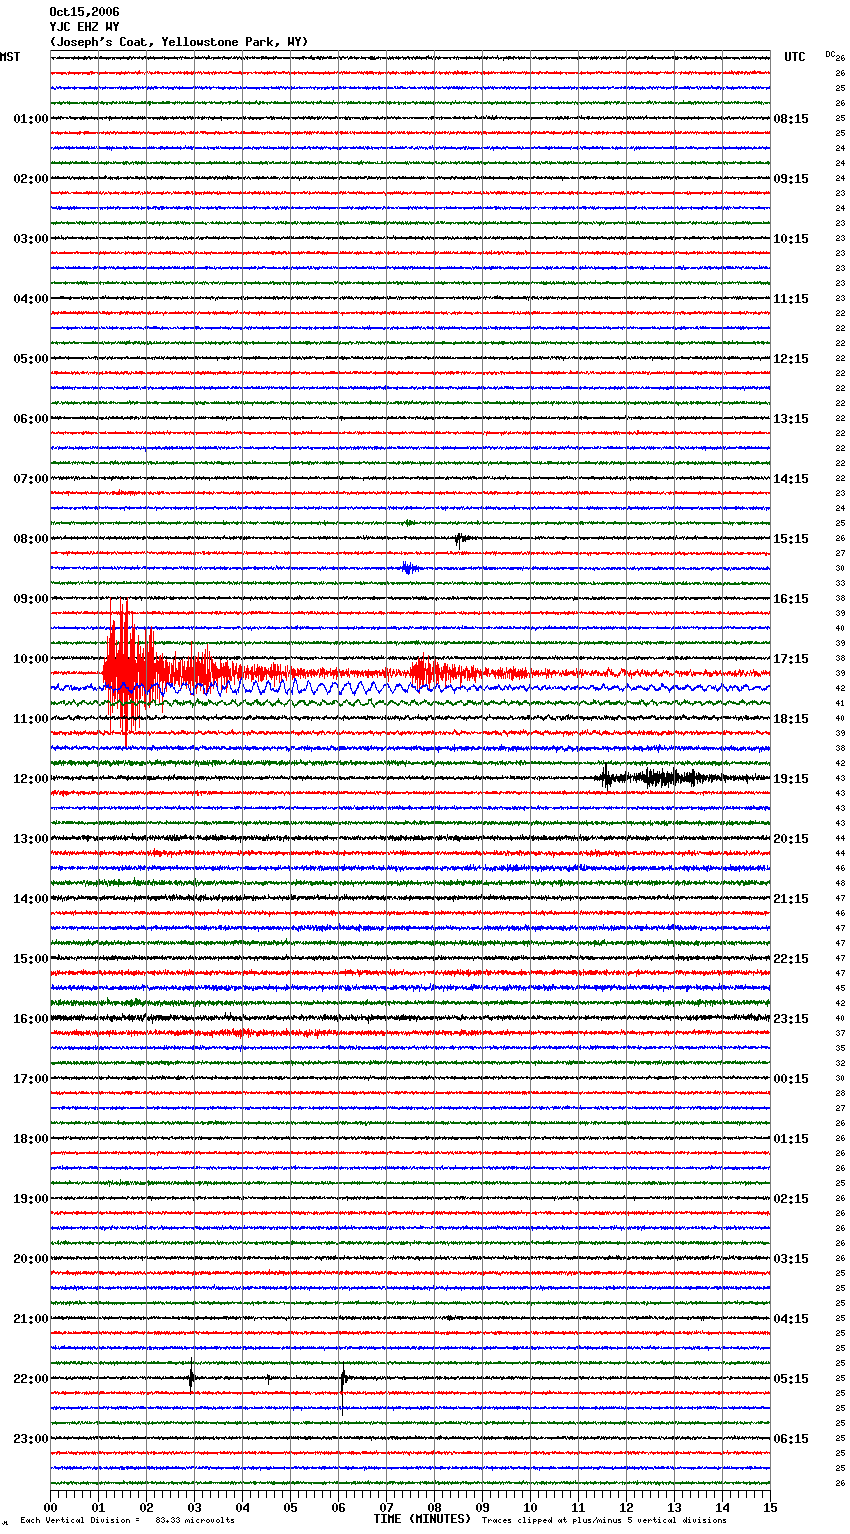Click the 'DC' column heading
This screenshot has height=1534, width=850.
tap(830, 54)
